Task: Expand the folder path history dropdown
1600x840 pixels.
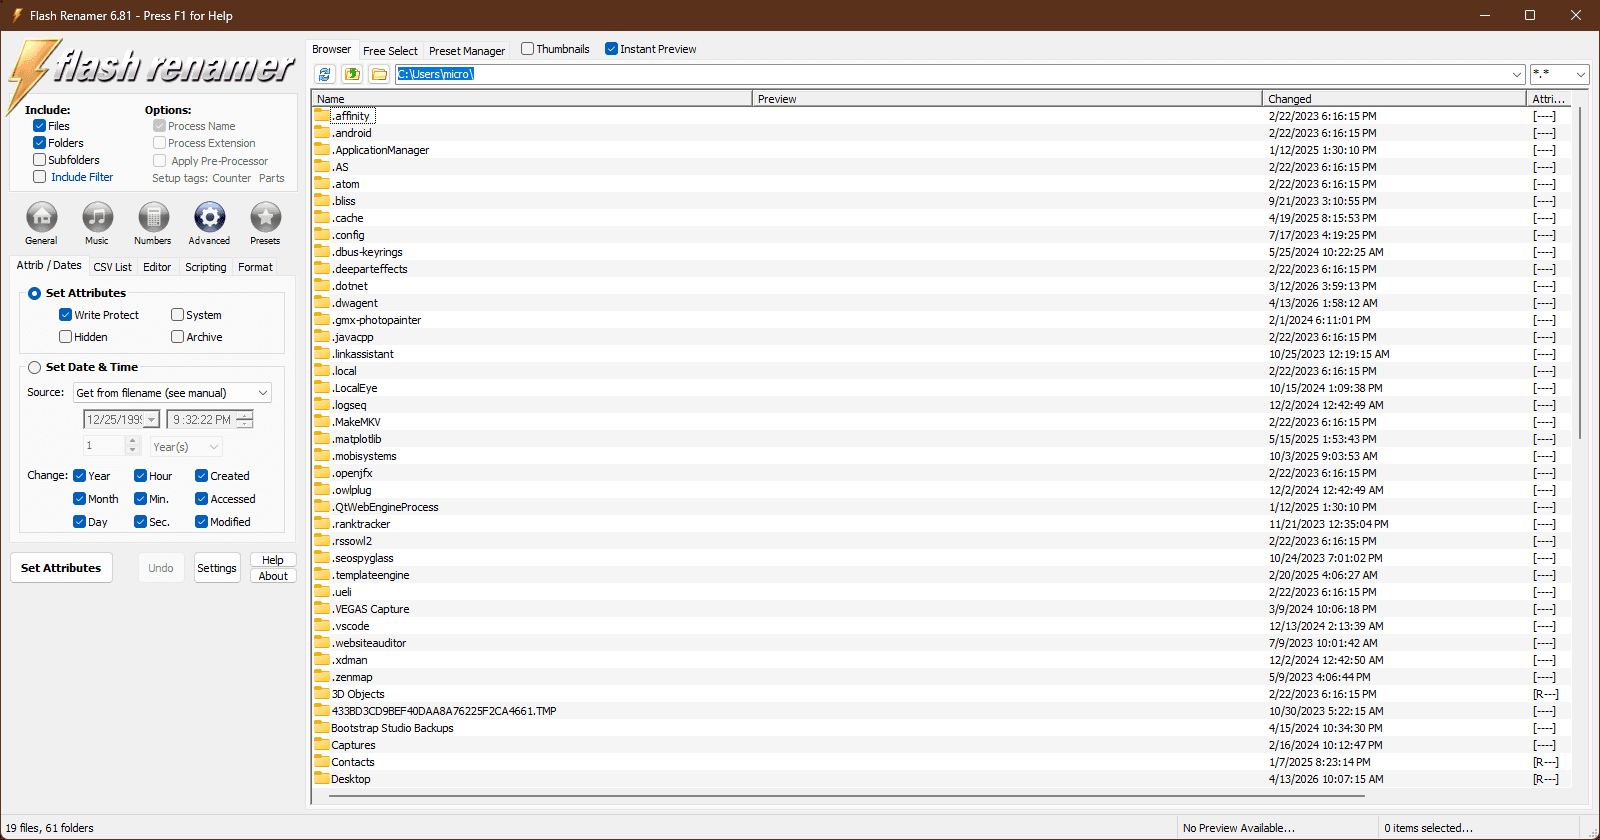Action: click(1516, 74)
